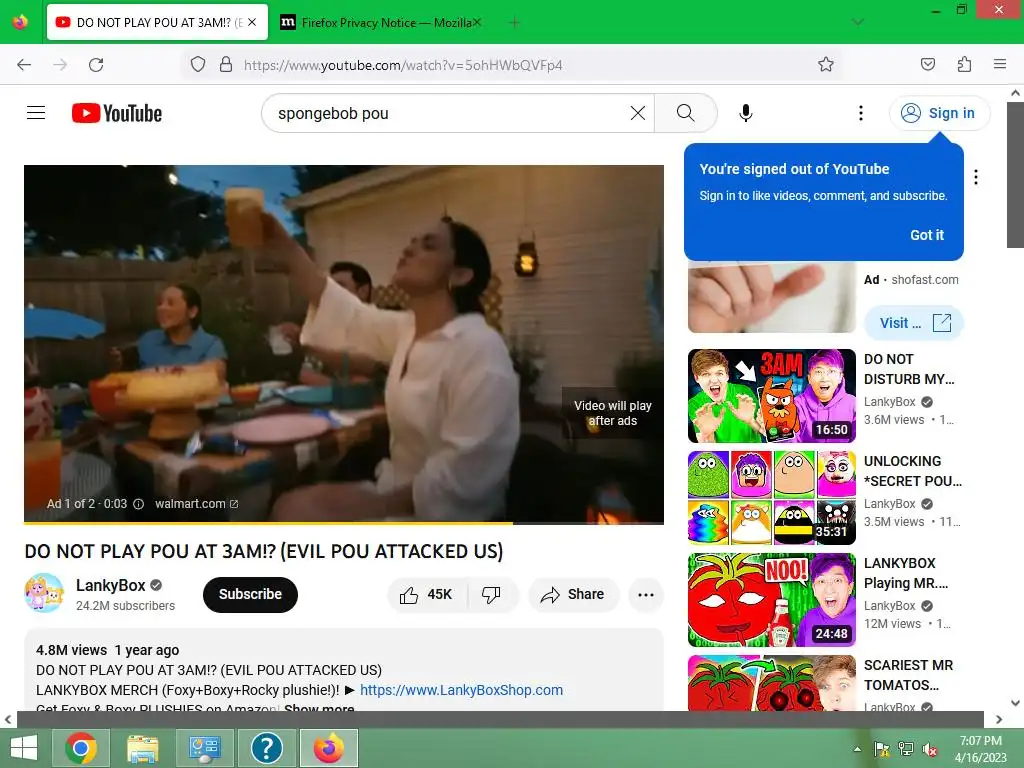The image size is (1024, 768).
Task: Expand the list all tabs dropdown arrow
Action: click(x=858, y=22)
